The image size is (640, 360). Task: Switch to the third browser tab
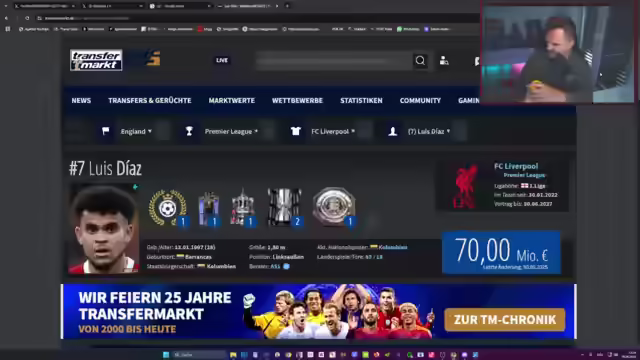(x=180, y=6)
